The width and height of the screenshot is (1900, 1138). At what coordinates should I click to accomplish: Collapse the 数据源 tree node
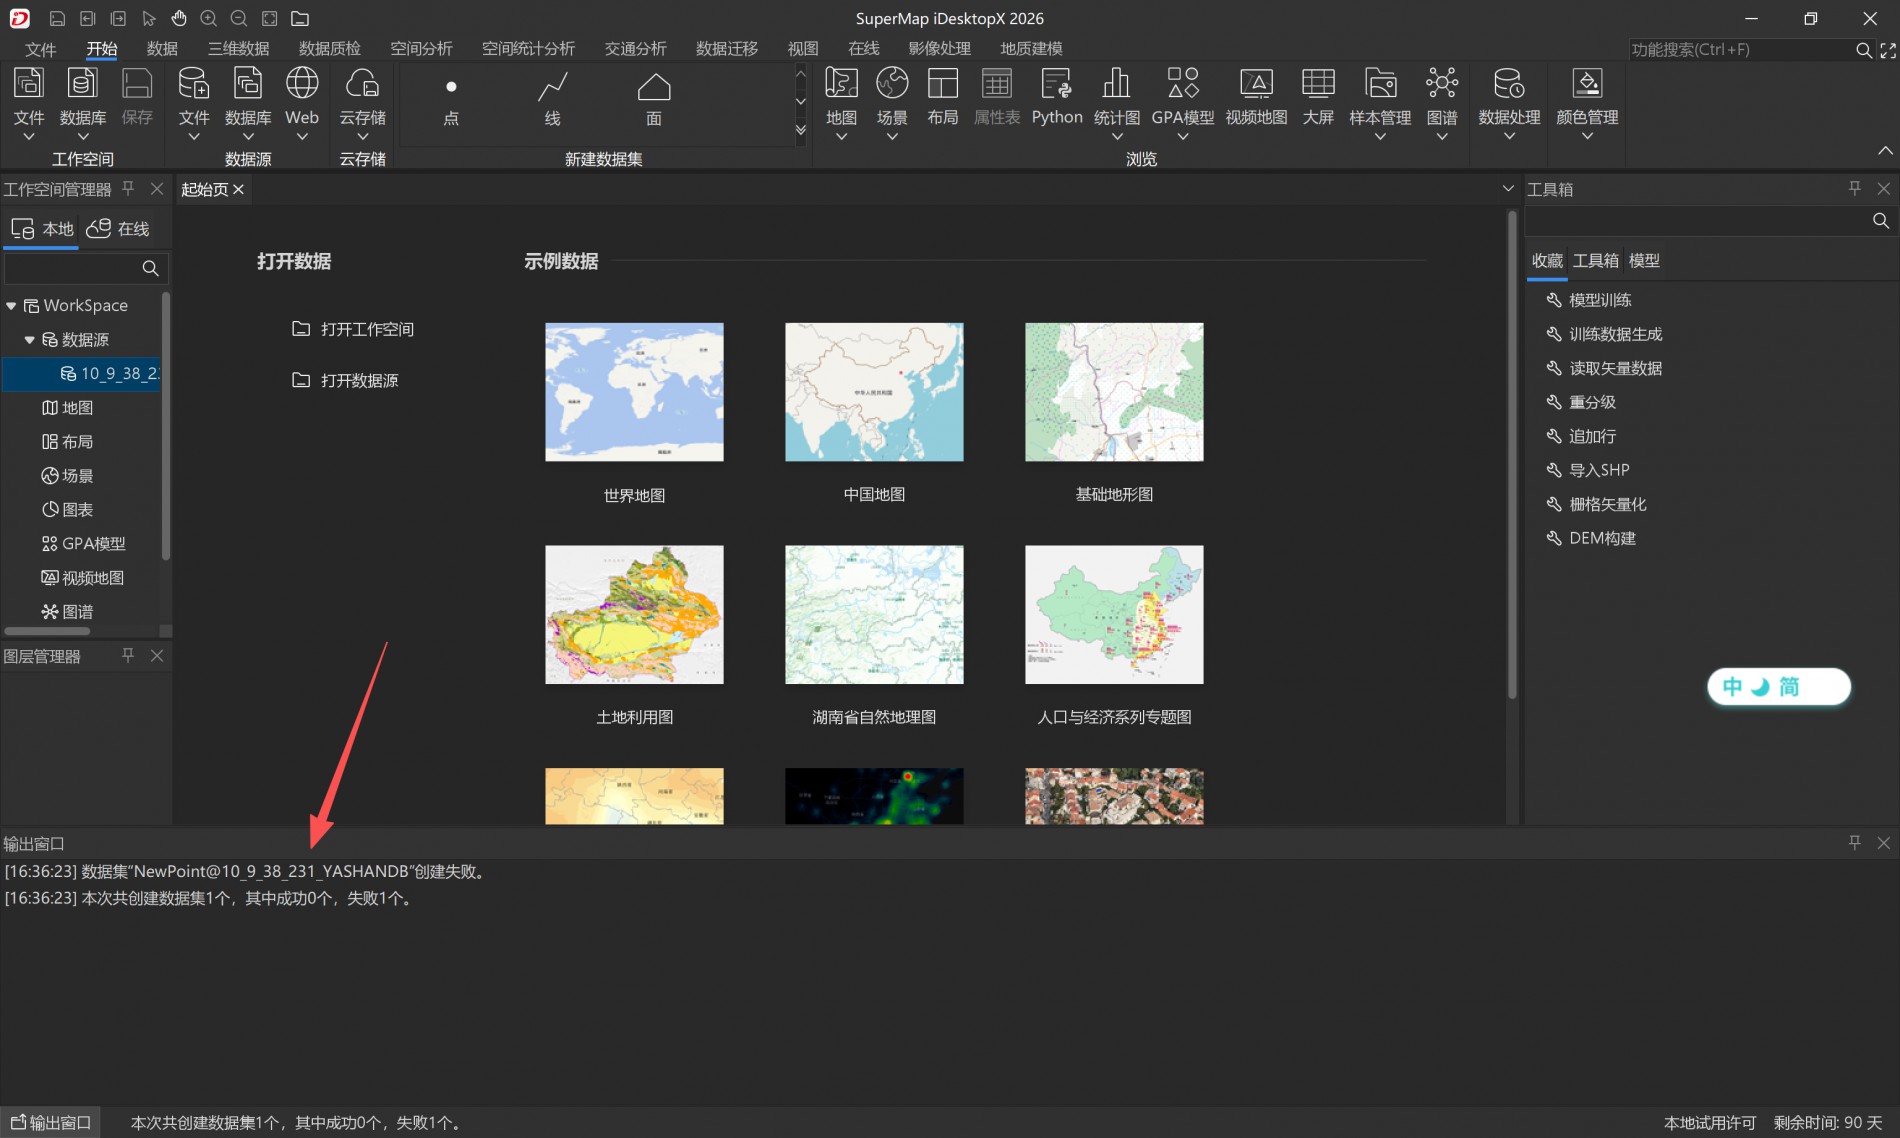30,340
